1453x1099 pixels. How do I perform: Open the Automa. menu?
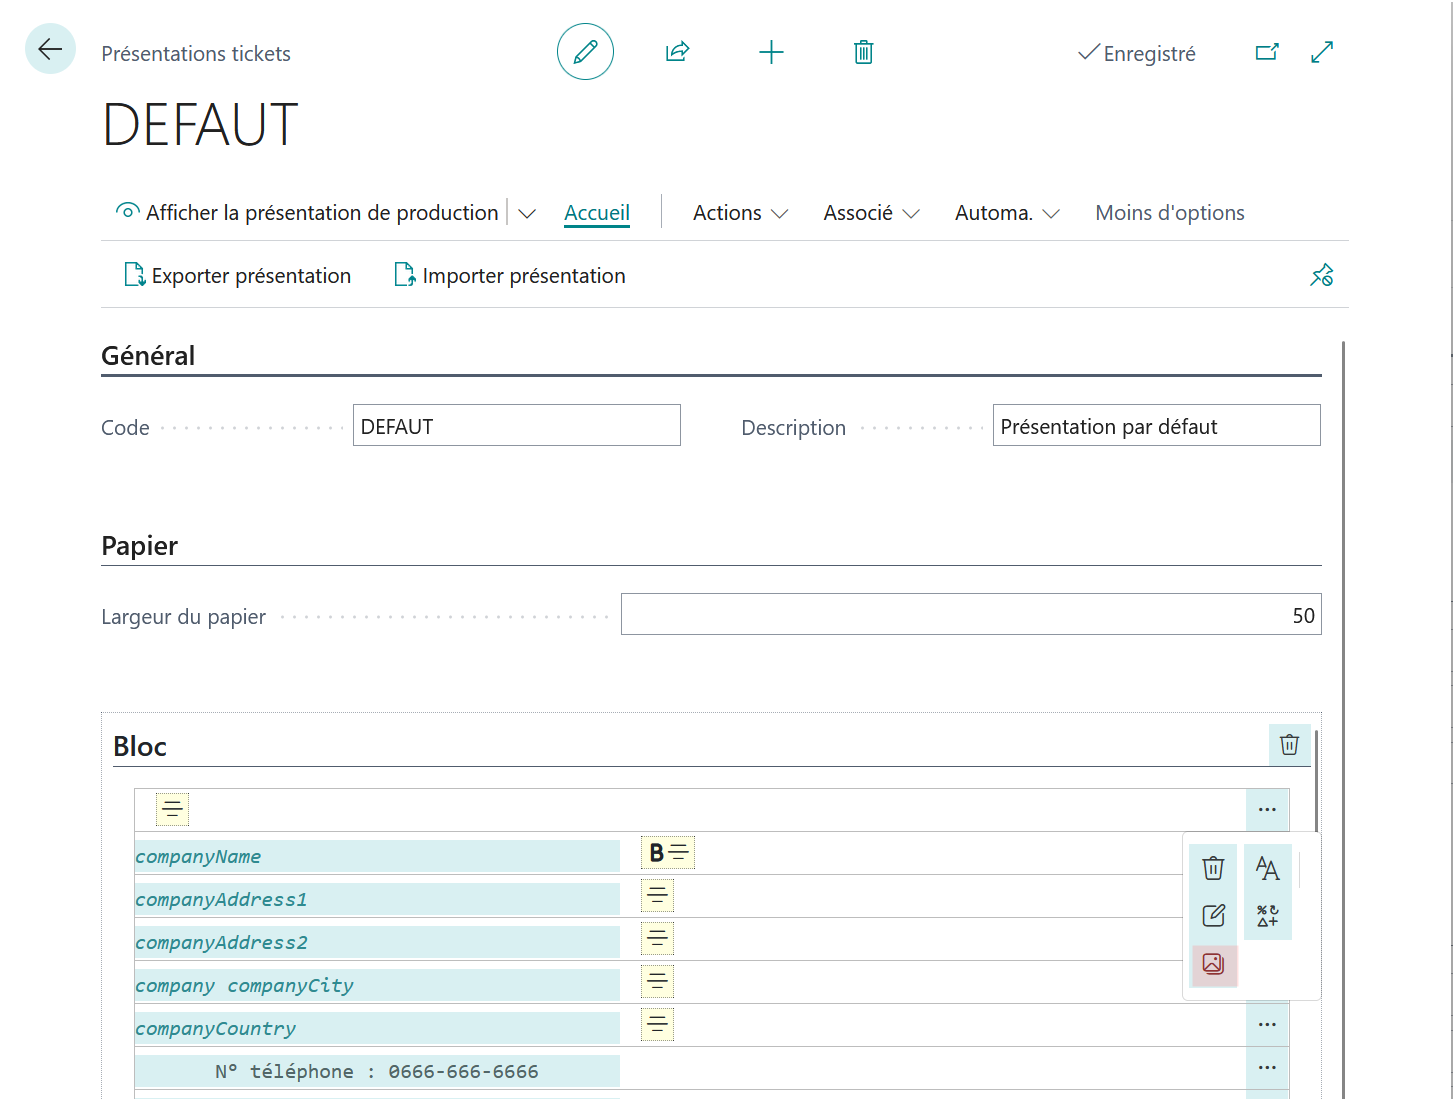coord(1007,213)
